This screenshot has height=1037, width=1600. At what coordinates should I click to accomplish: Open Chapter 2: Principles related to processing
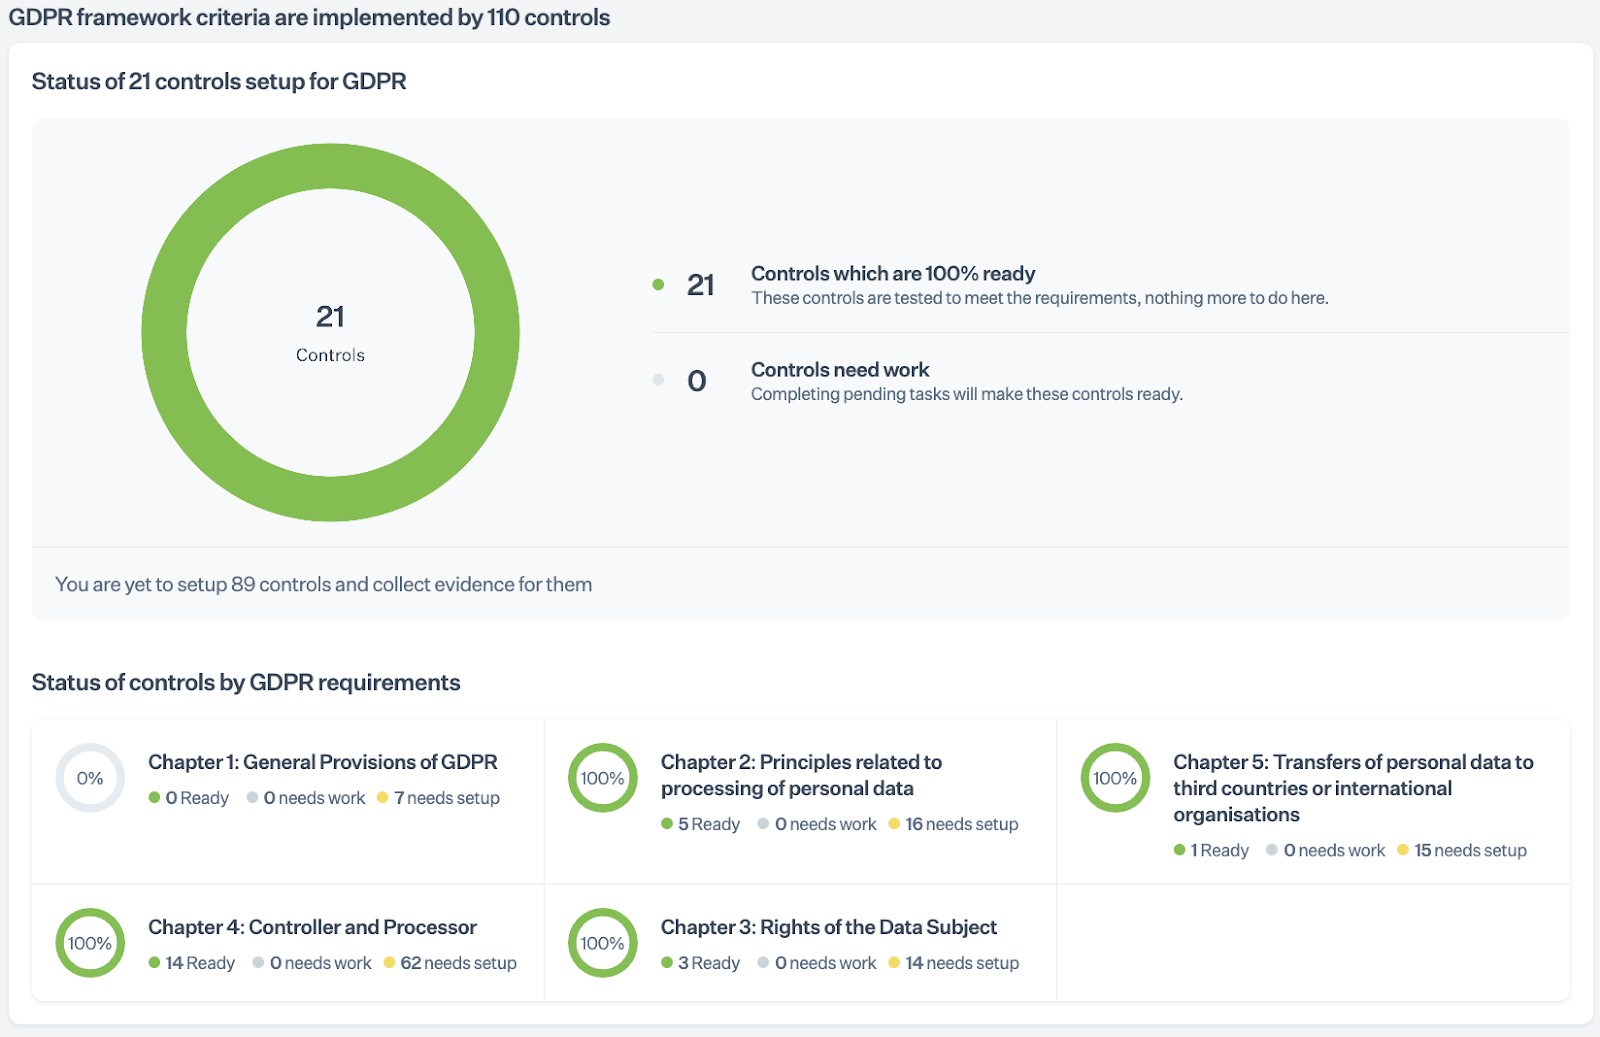pos(801,775)
